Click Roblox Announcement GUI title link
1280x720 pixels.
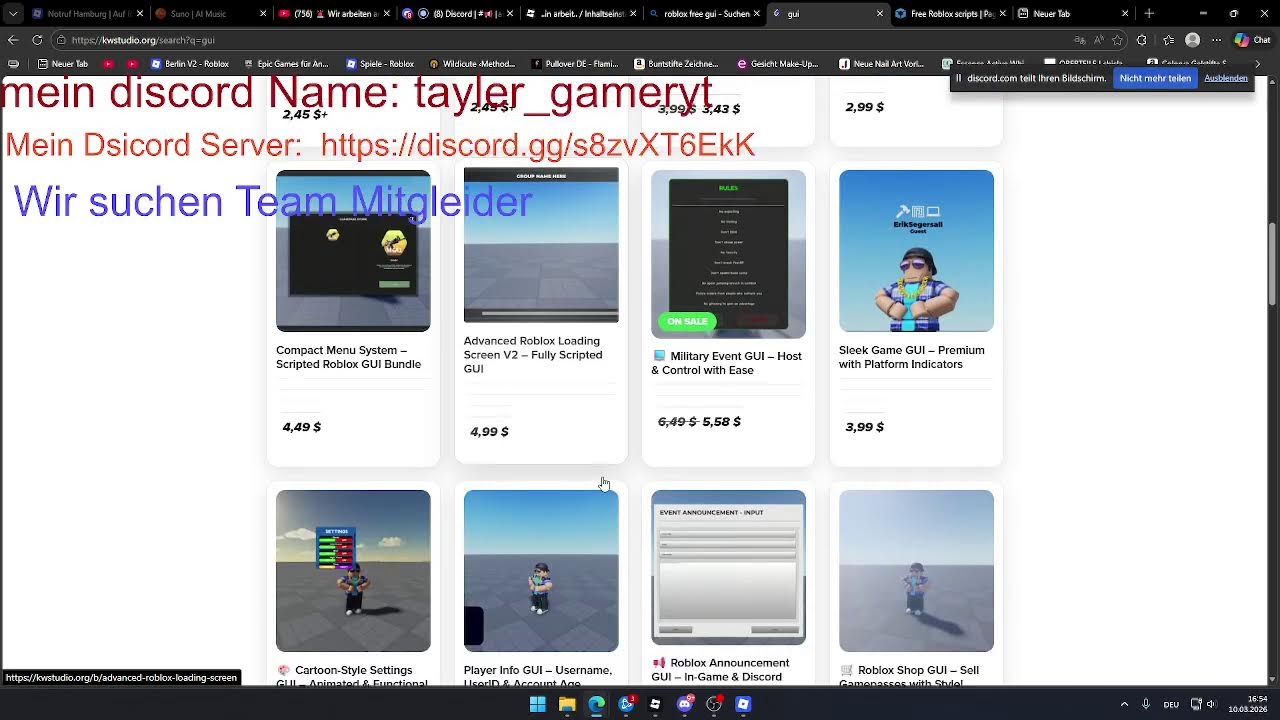click(x=721, y=670)
